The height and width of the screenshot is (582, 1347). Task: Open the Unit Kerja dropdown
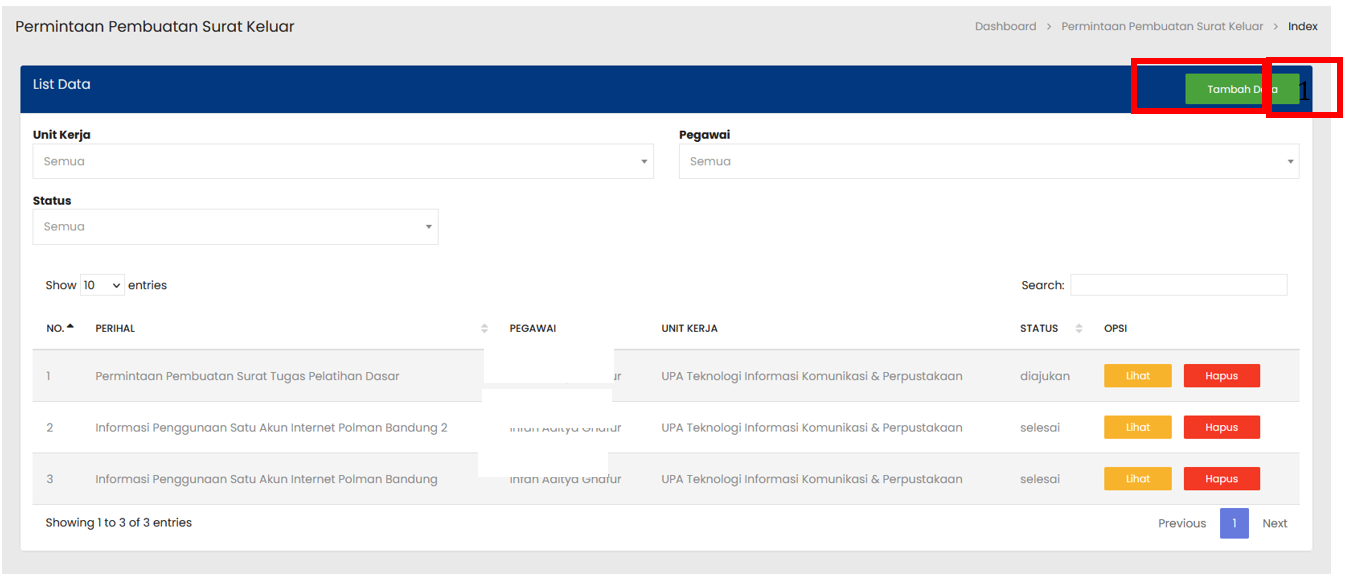pyautogui.click(x=342, y=162)
